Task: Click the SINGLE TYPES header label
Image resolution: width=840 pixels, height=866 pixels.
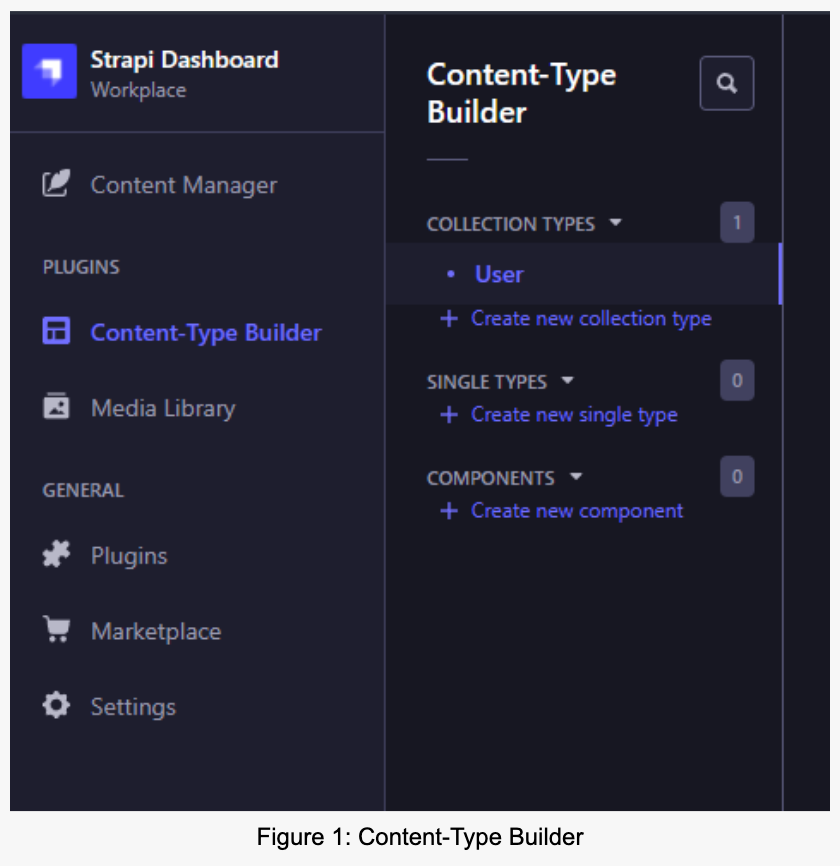Action: 487,382
